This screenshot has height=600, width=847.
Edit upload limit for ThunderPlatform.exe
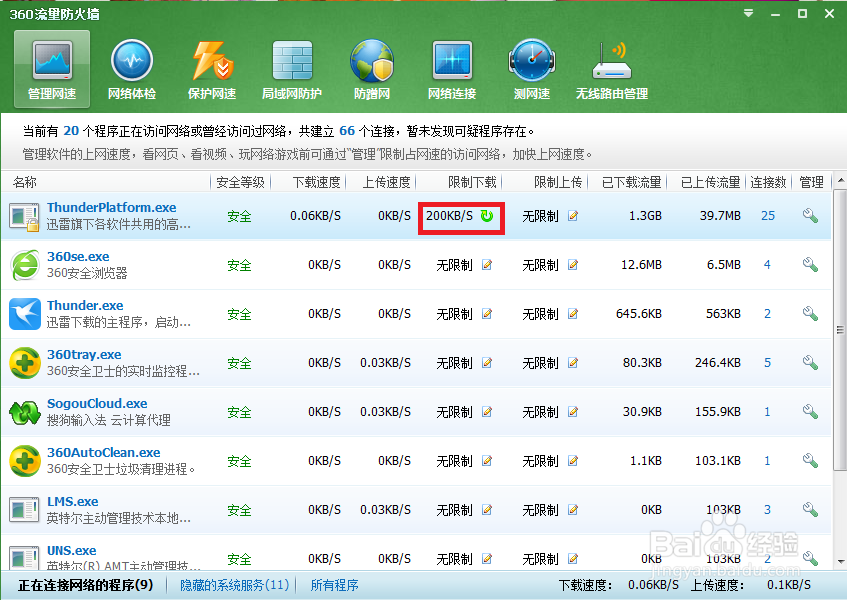(573, 216)
